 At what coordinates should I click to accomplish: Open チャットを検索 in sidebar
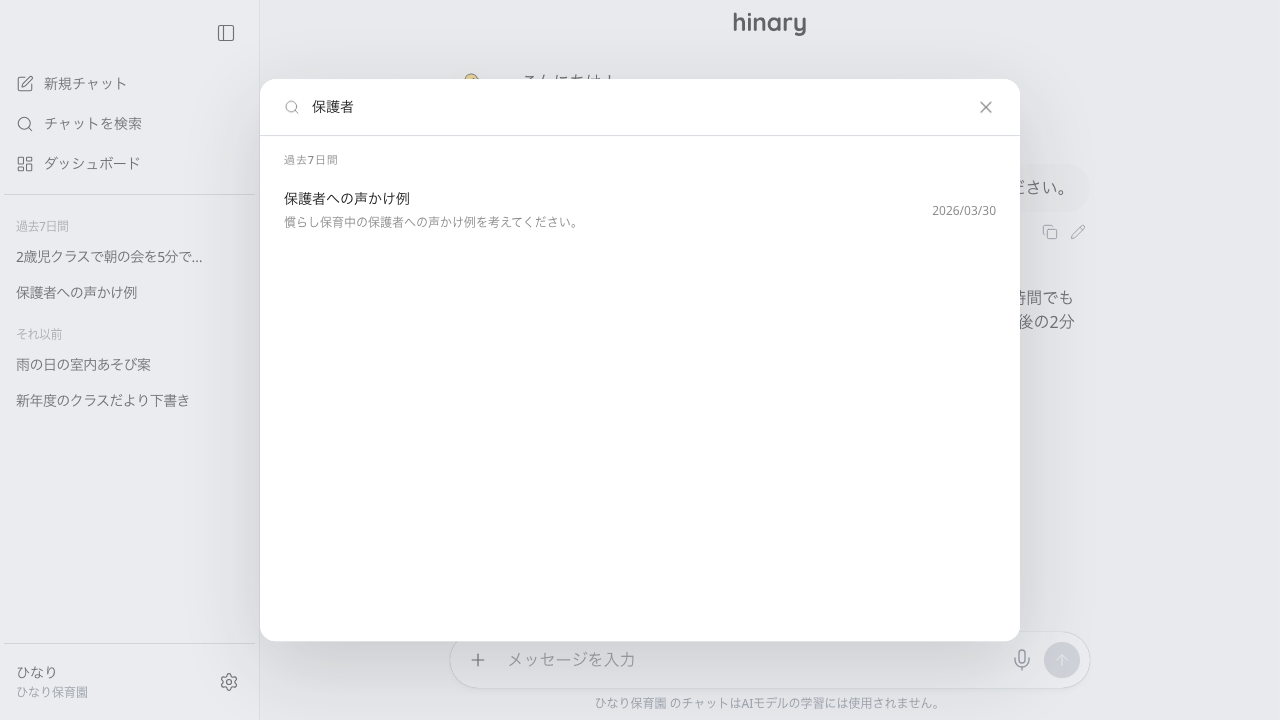130,123
